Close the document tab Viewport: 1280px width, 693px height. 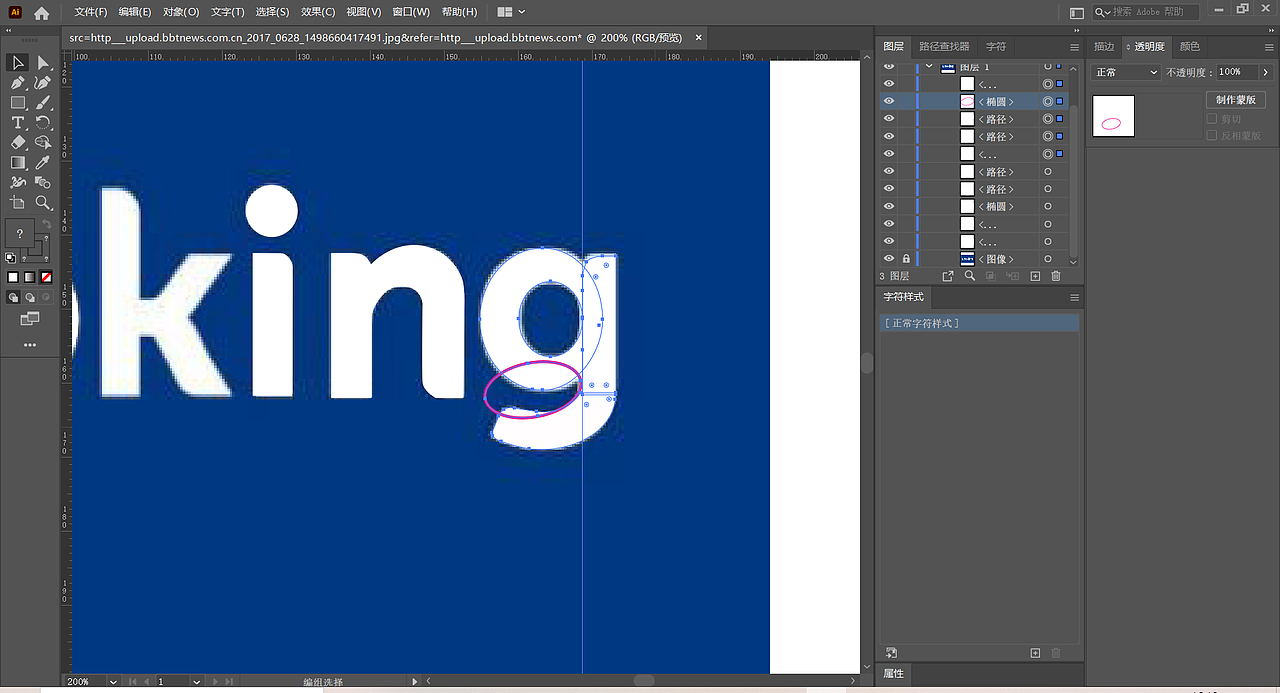pyautogui.click(x=698, y=38)
